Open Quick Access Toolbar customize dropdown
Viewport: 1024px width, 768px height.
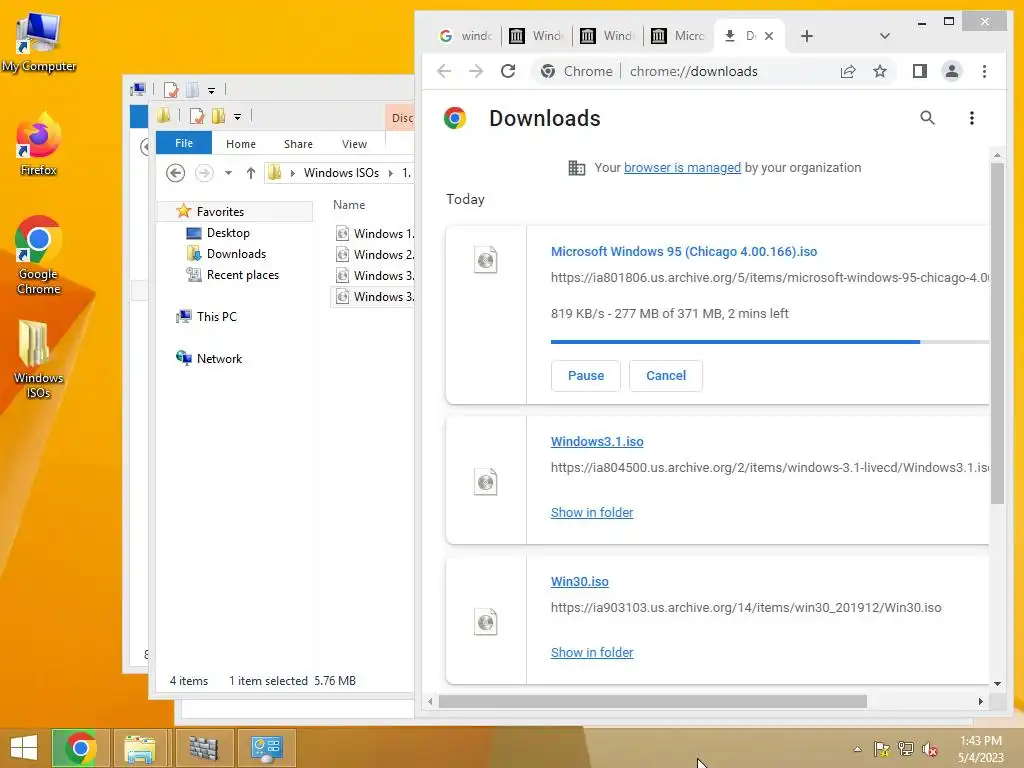coord(238,117)
